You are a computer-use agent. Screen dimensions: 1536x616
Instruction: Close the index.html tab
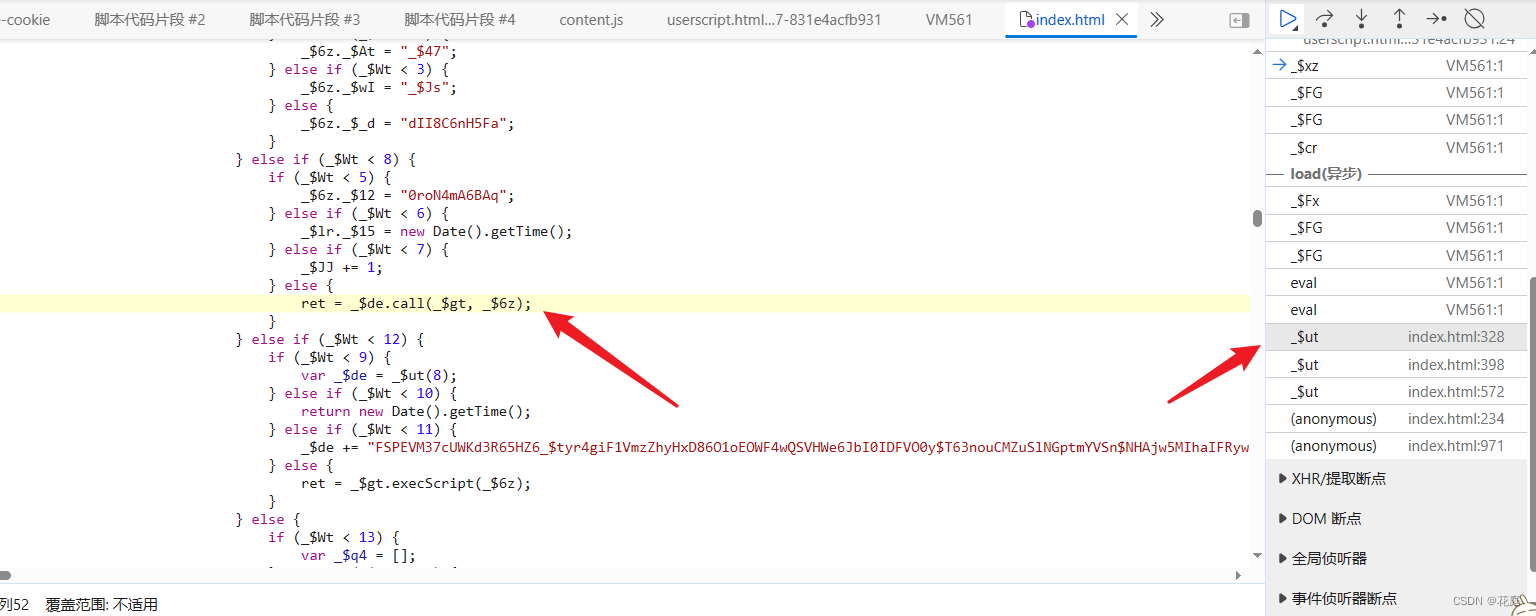[x=1122, y=19]
